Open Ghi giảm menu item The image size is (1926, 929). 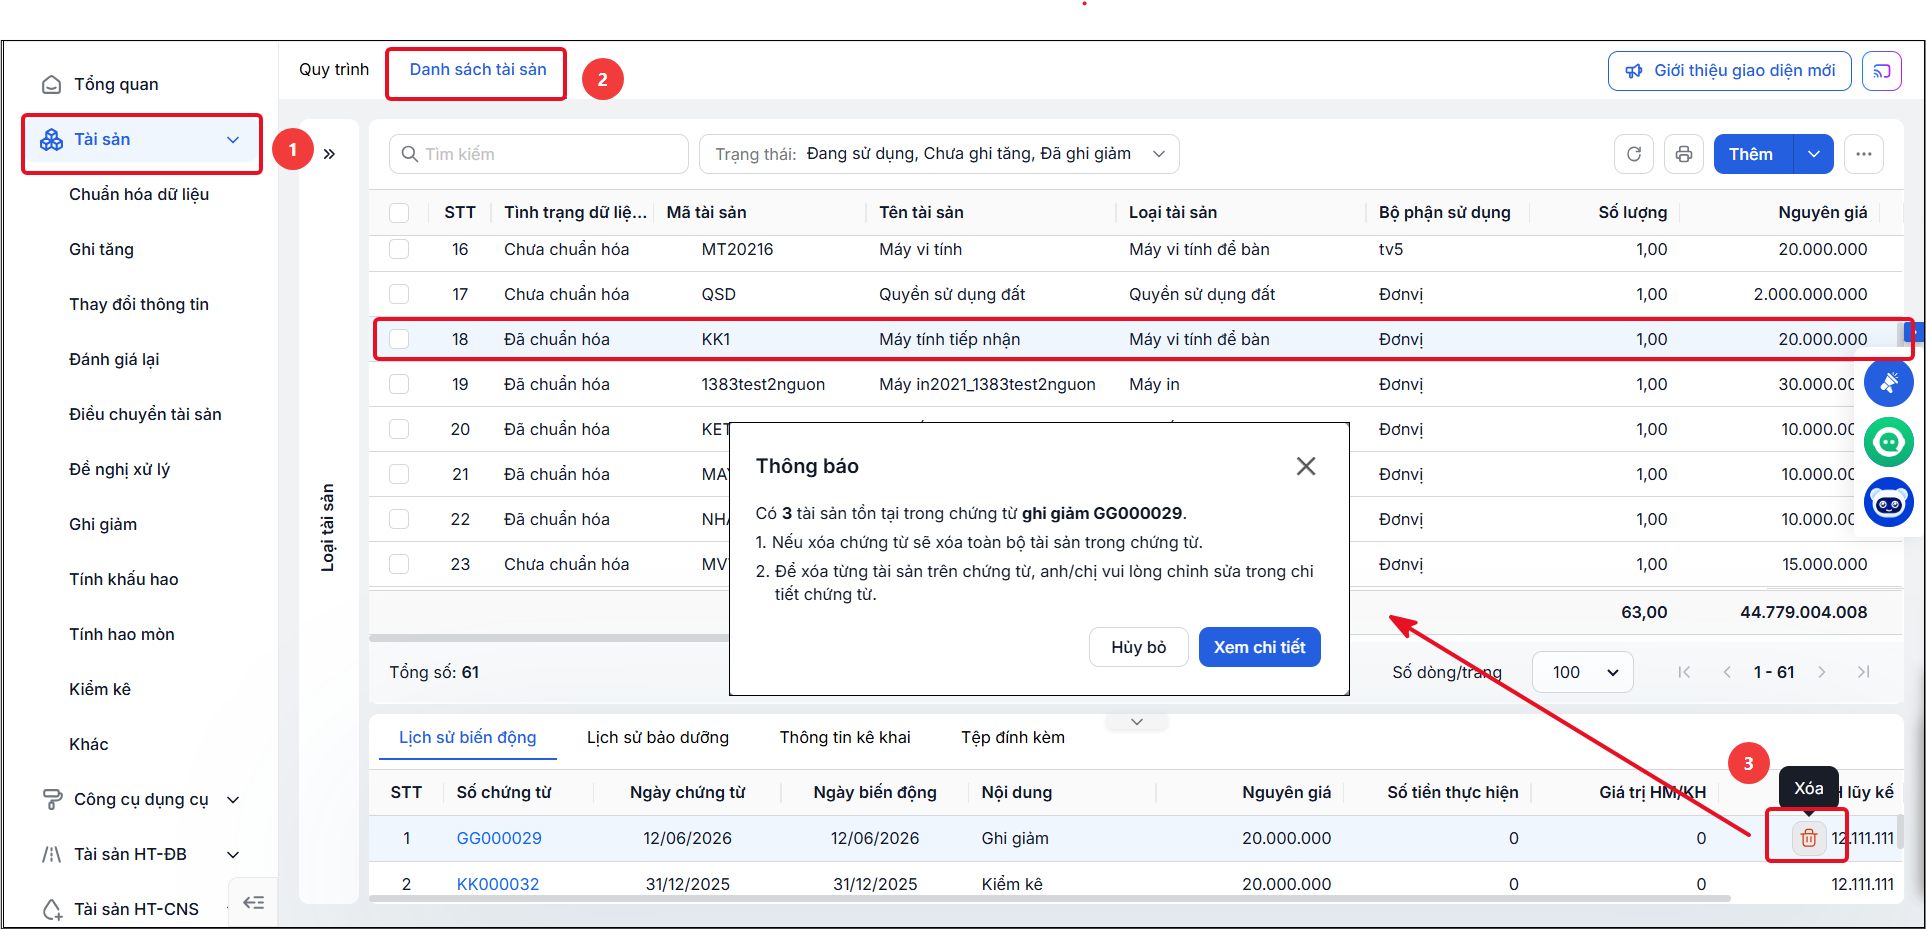click(103, 525)
